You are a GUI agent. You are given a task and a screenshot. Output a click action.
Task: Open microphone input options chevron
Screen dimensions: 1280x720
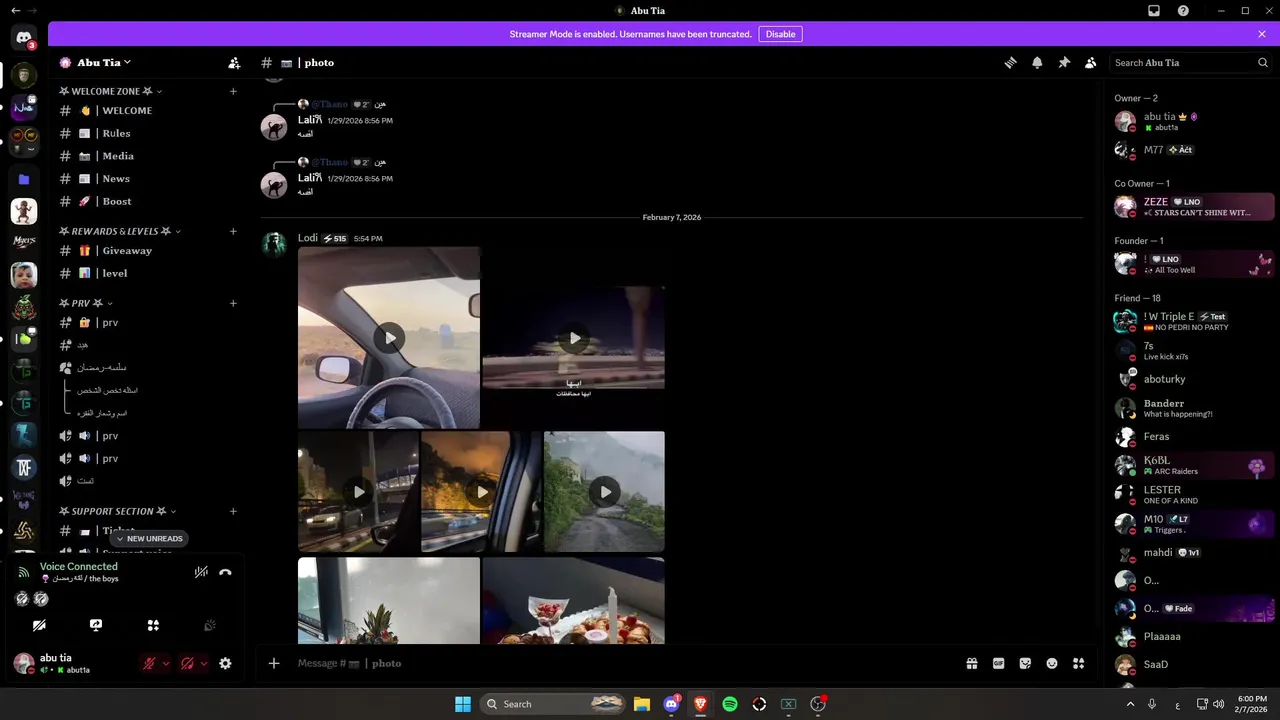tap(166, 663)
